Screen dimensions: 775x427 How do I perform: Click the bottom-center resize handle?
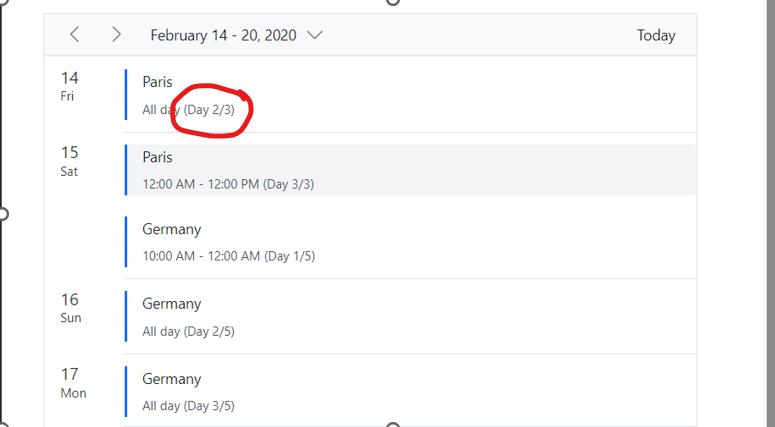(393, 425)
